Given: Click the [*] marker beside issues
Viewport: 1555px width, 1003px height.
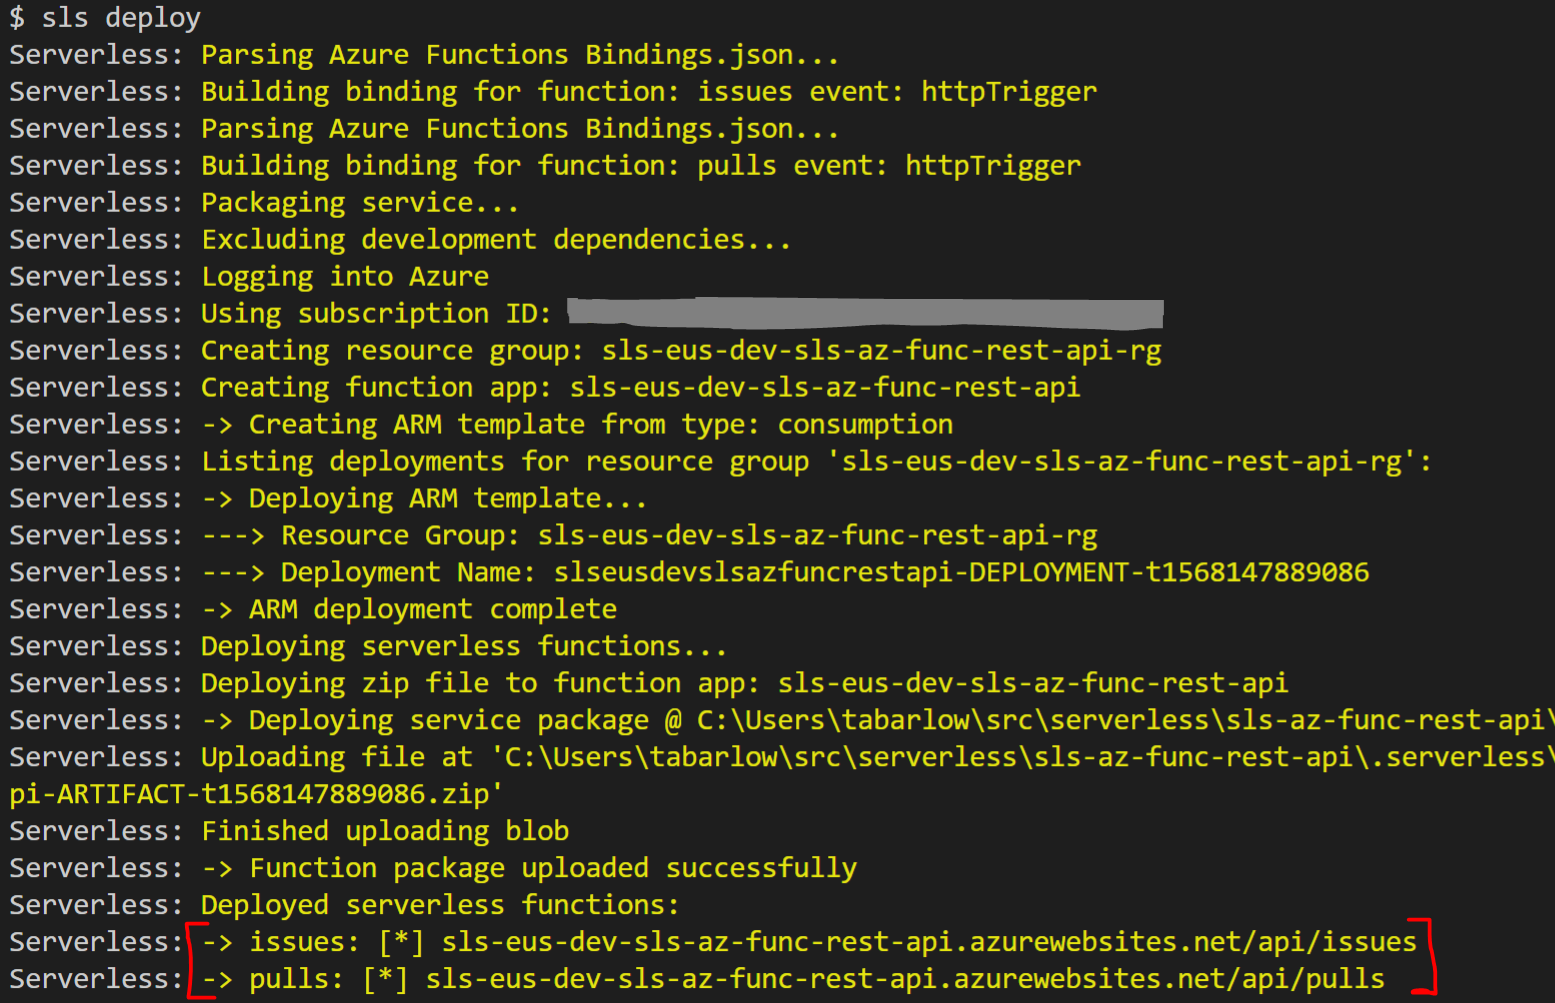Looking at the screenshot, I should pos(401,942).
